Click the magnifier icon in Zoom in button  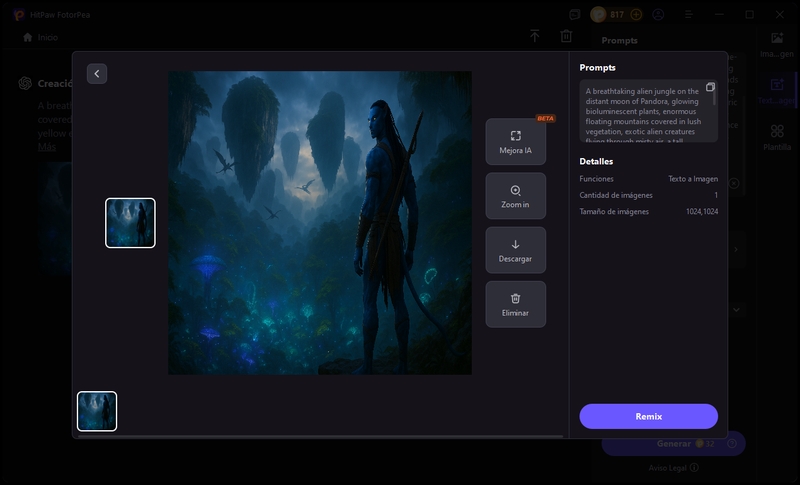(515, 190)
